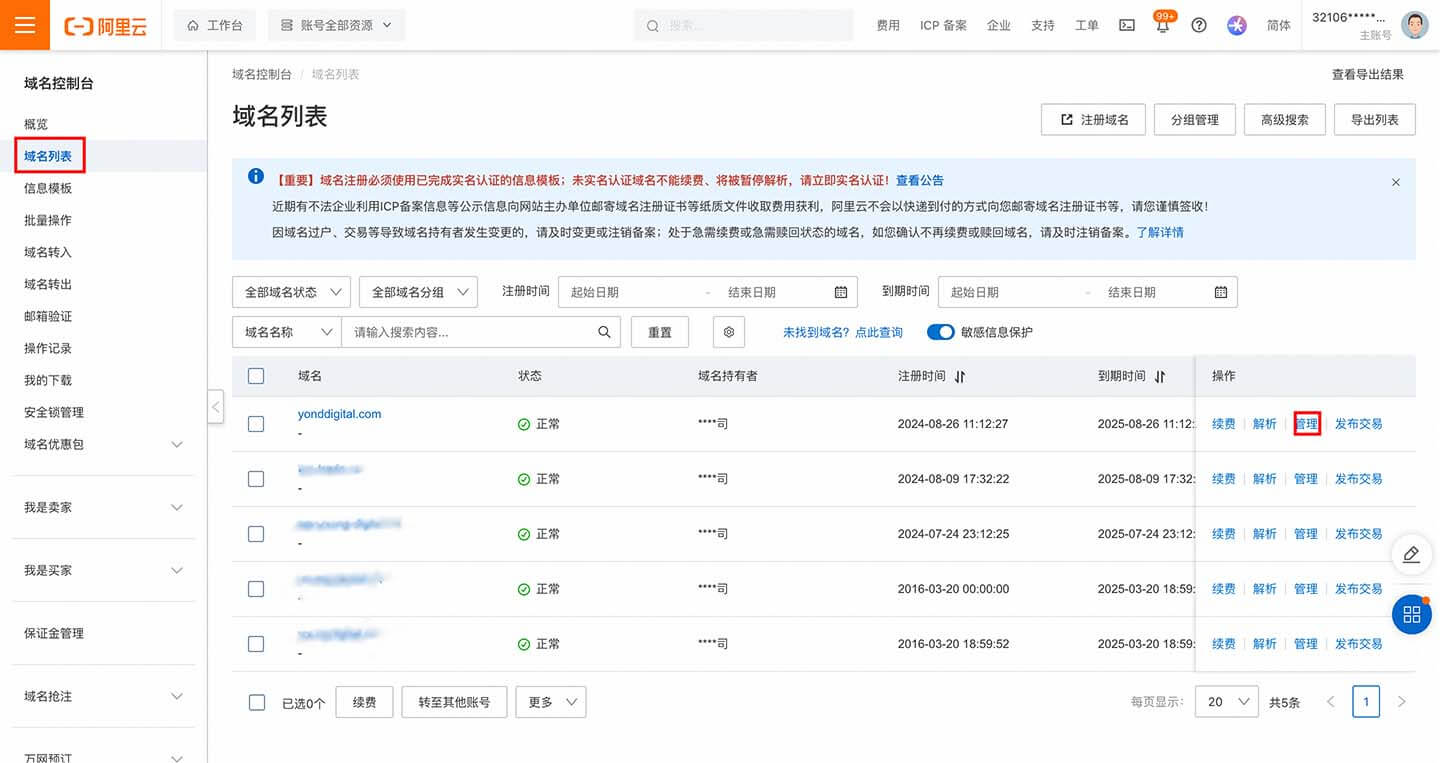Check the row registered 2024-08-09 17:32:22

256,479
